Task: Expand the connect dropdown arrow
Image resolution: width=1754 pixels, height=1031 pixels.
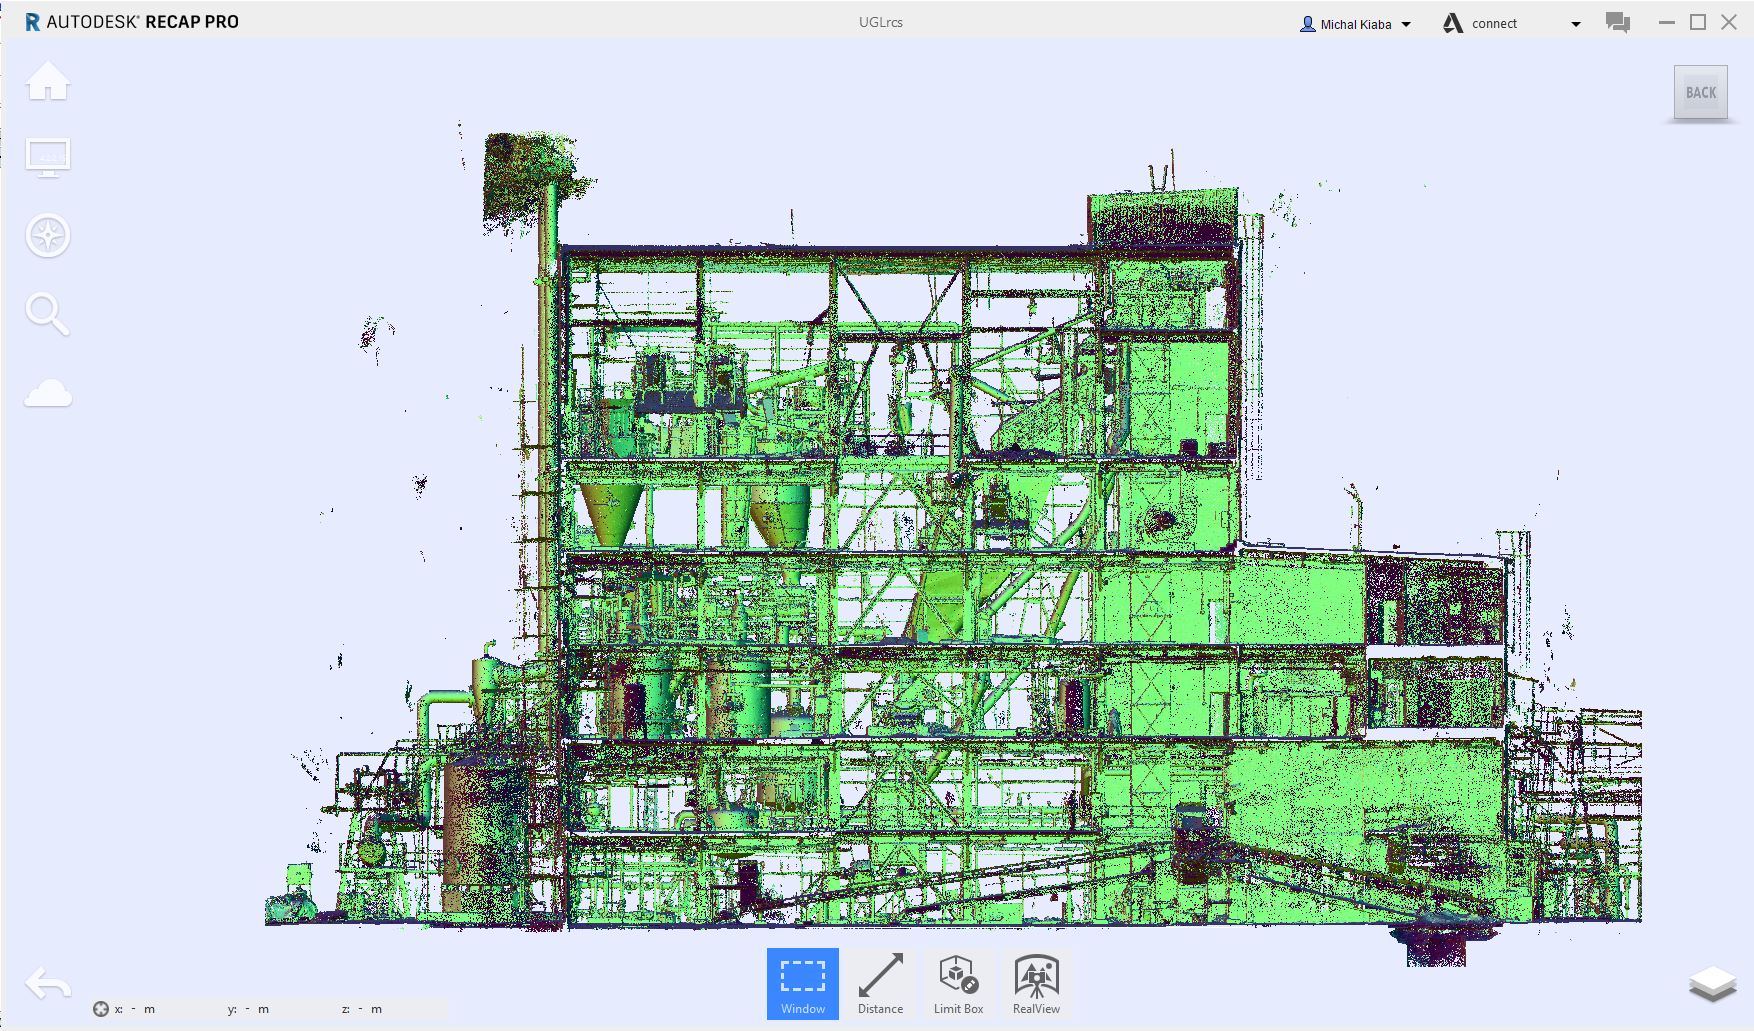Action: [x=1576, y=24]
